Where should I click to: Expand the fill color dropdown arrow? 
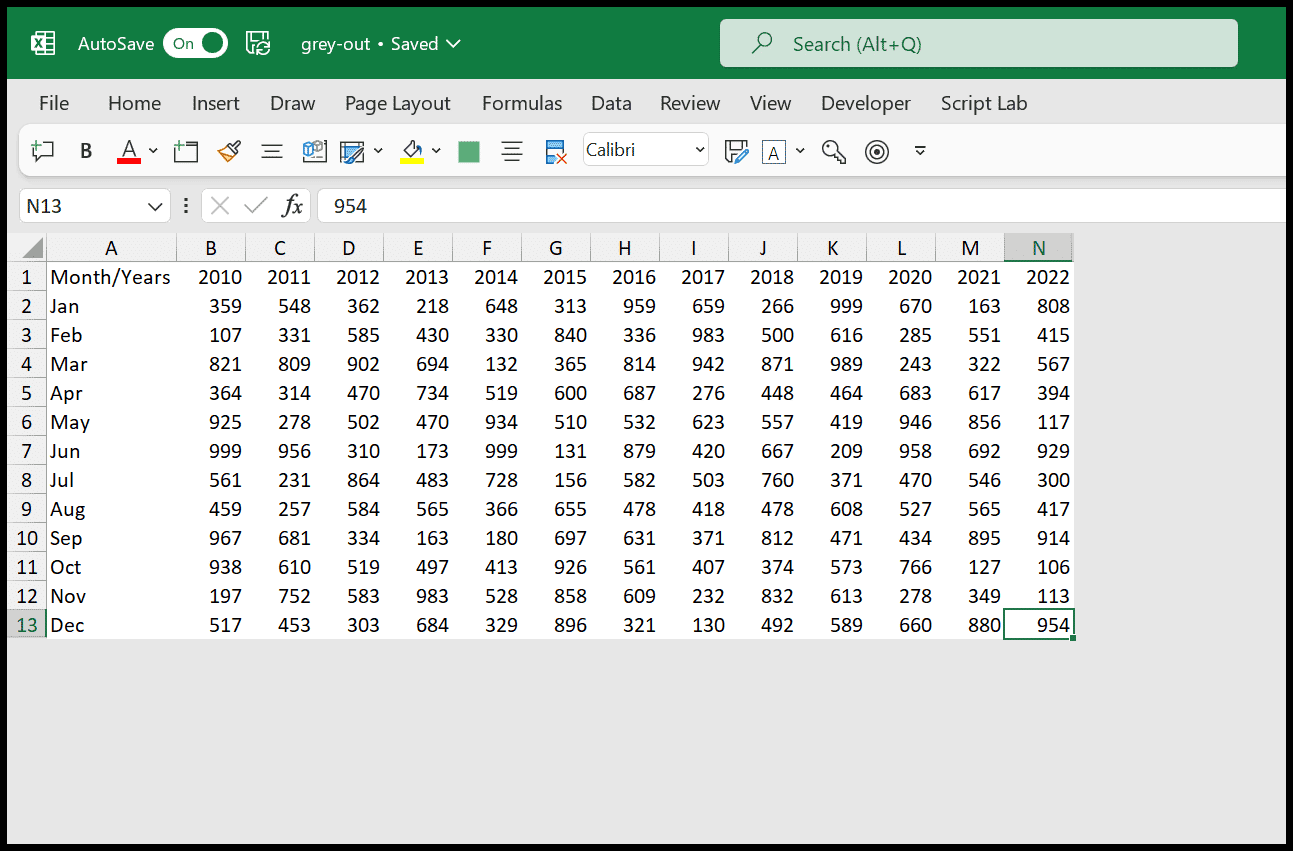[436, 151]
